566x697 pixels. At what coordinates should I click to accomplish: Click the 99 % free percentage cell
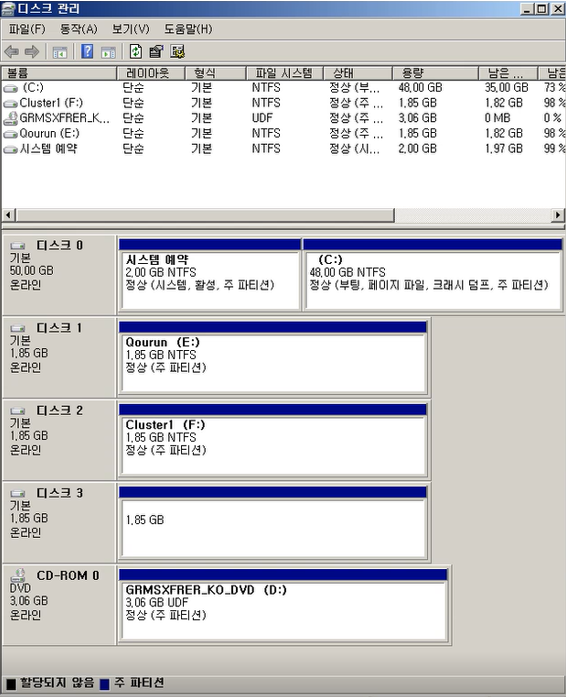554,149
